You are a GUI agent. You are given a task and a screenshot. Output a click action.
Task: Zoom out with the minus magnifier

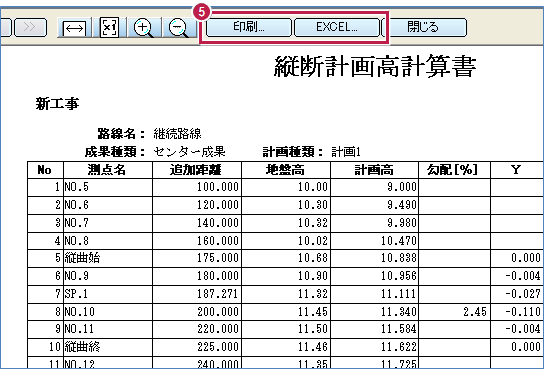[179, 27]
